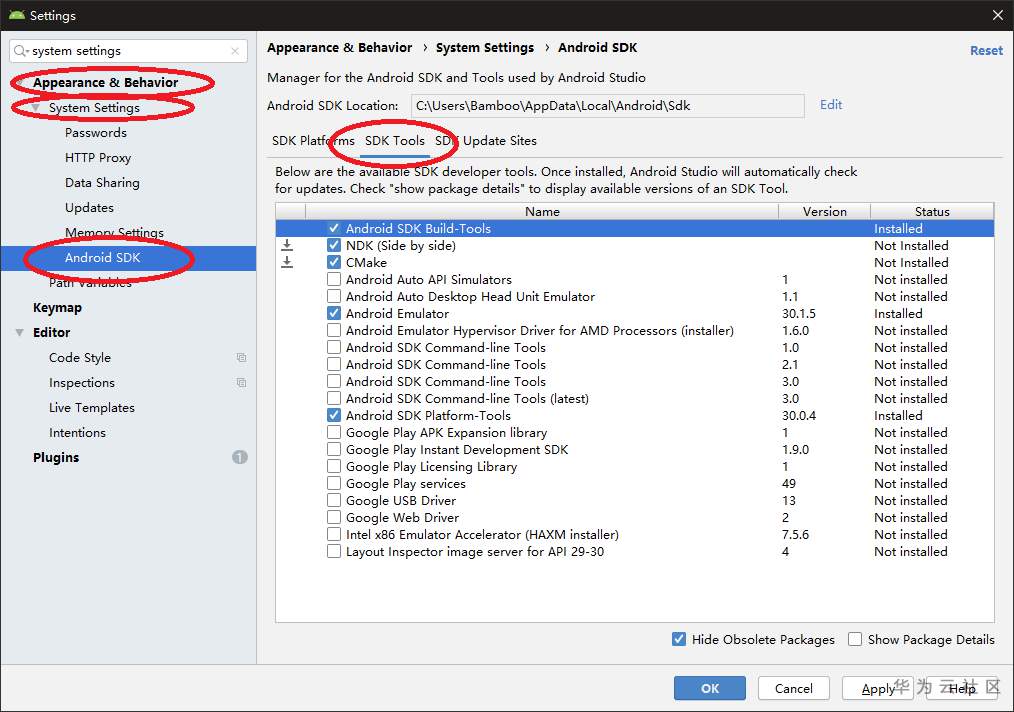Enable Show Package Details

click(855, 640)
